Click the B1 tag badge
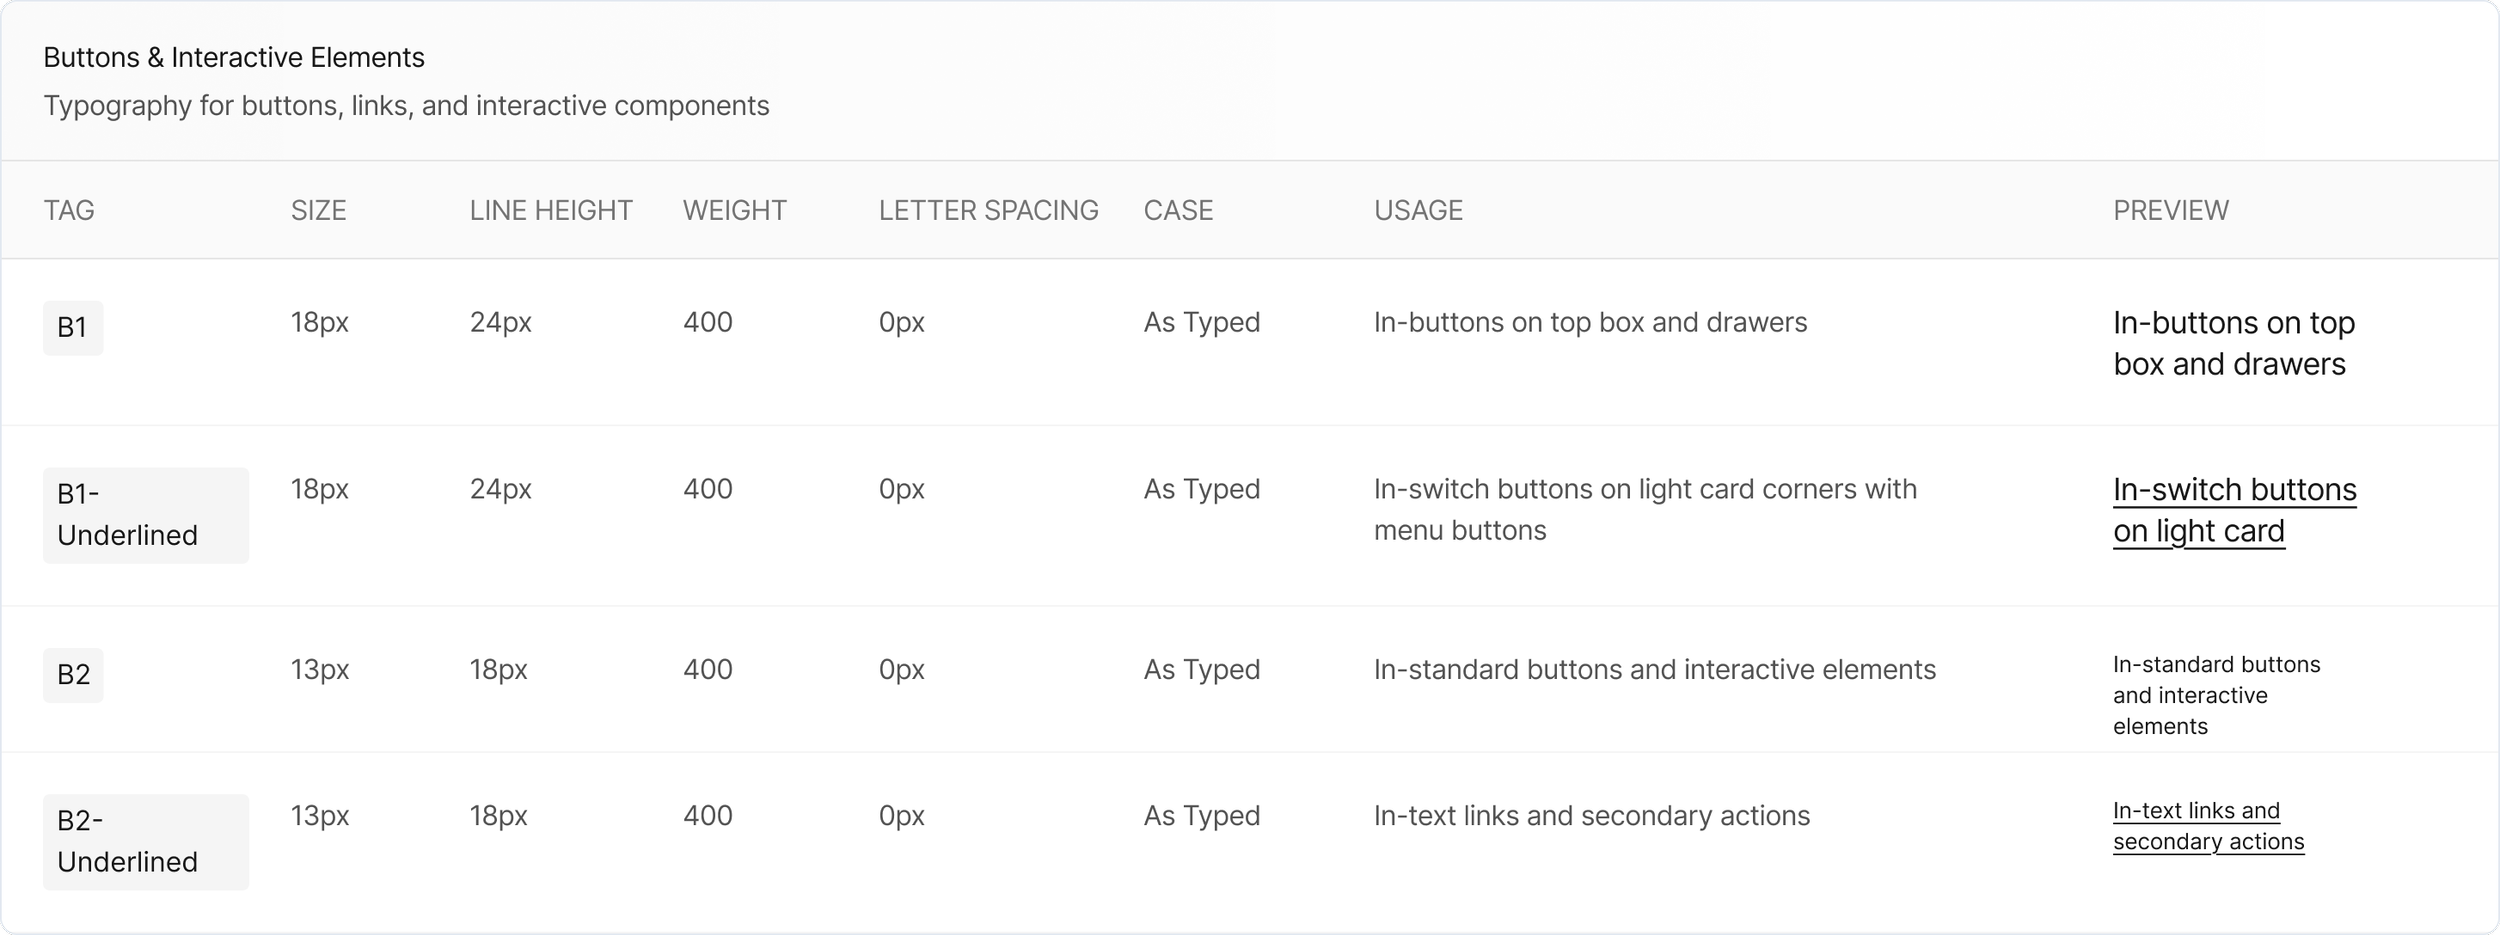The image size is (2500, 935). pyautogui.click(x=73, y=328)
